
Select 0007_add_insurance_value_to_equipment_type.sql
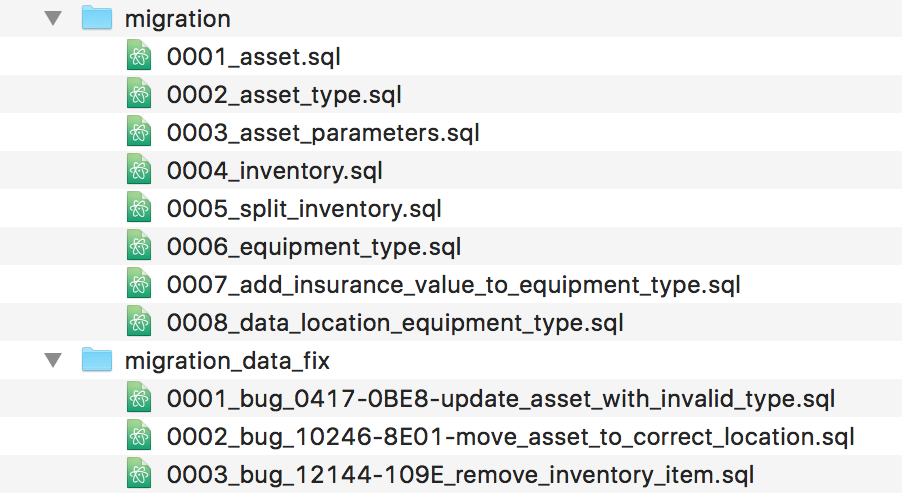pos(453,285)
